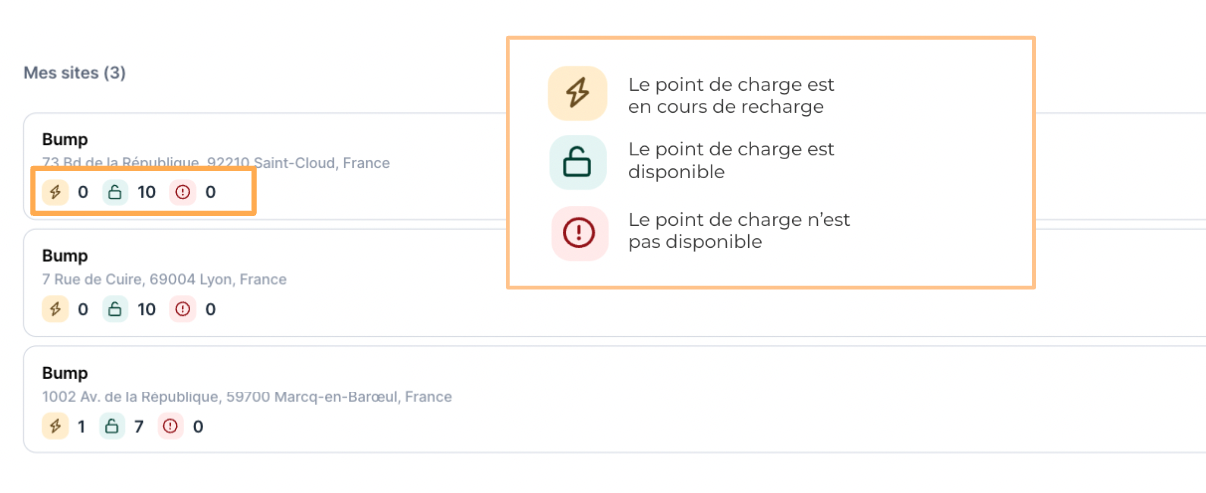Screen dimensions: 1206x493
Task: Open the Bump site at Marcq-en-Barœul
Action: (65, 374)
